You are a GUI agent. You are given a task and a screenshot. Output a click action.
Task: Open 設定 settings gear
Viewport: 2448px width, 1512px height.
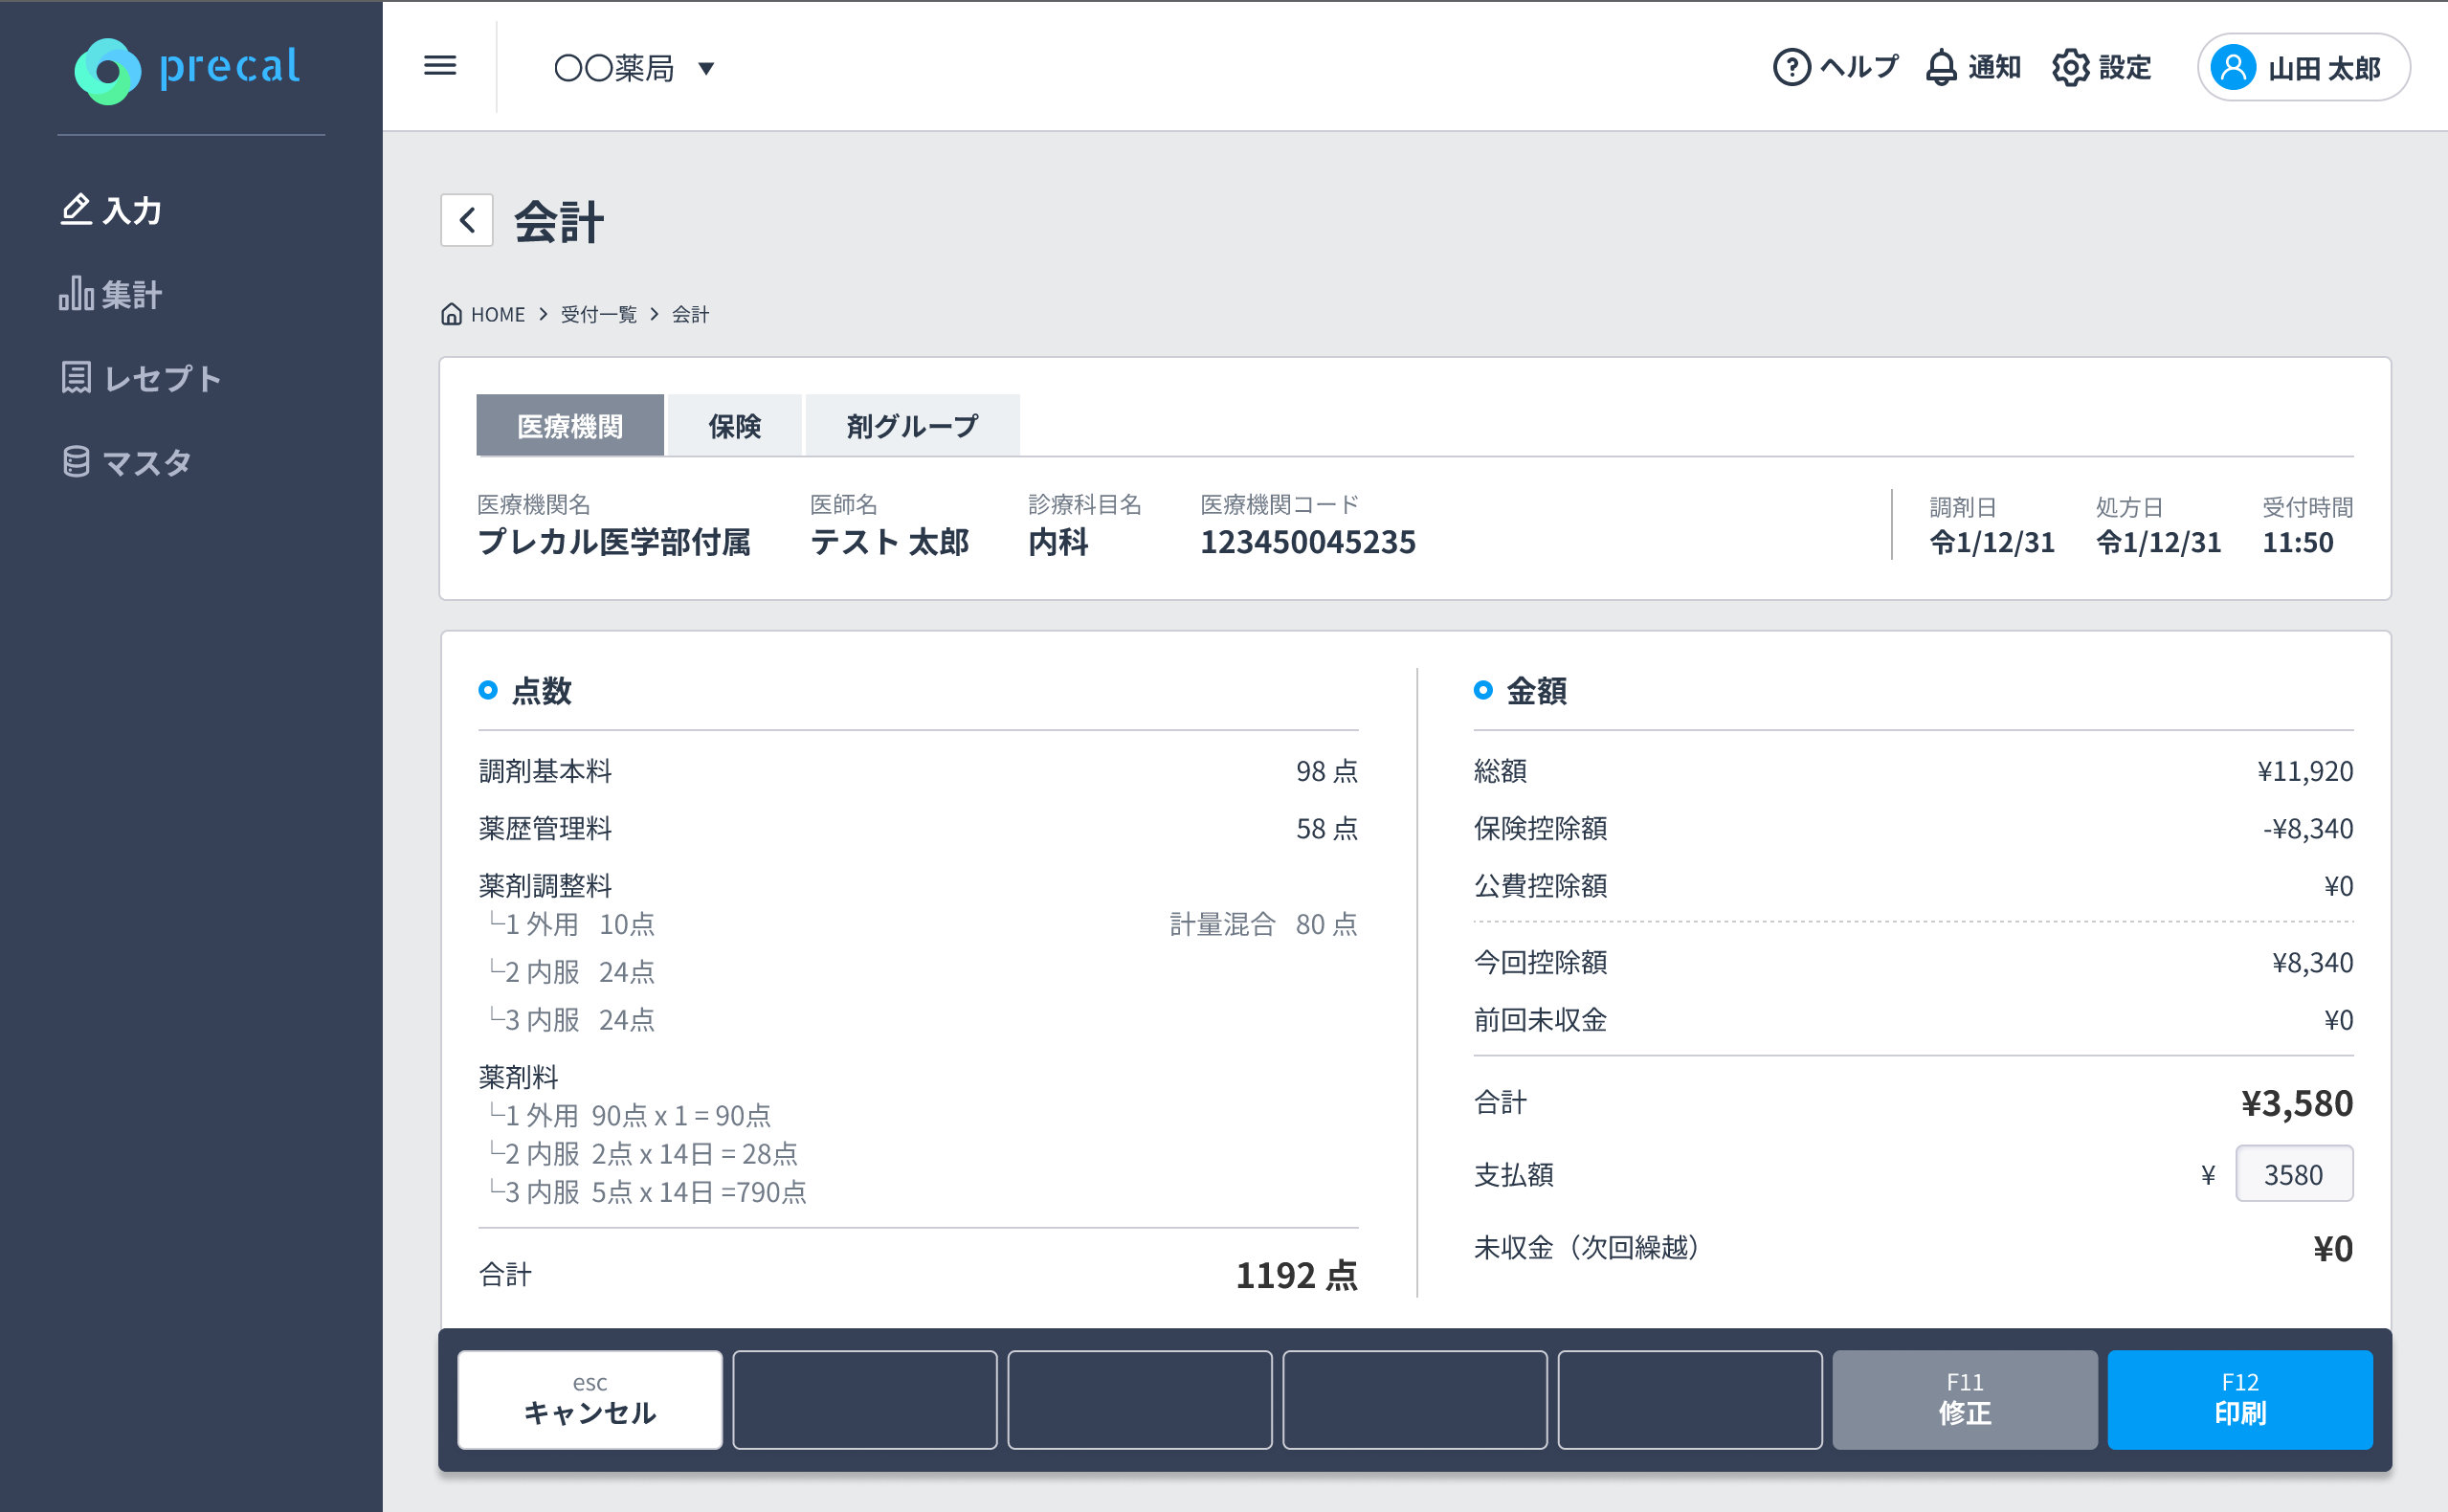(x=2070, y=67)
